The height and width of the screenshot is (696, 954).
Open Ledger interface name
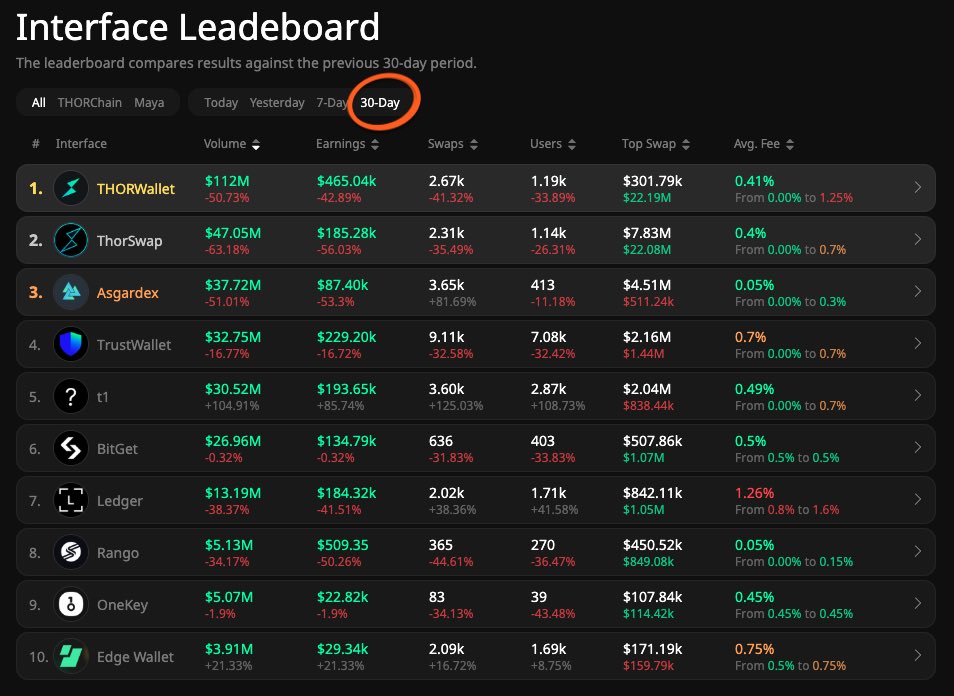120,501
